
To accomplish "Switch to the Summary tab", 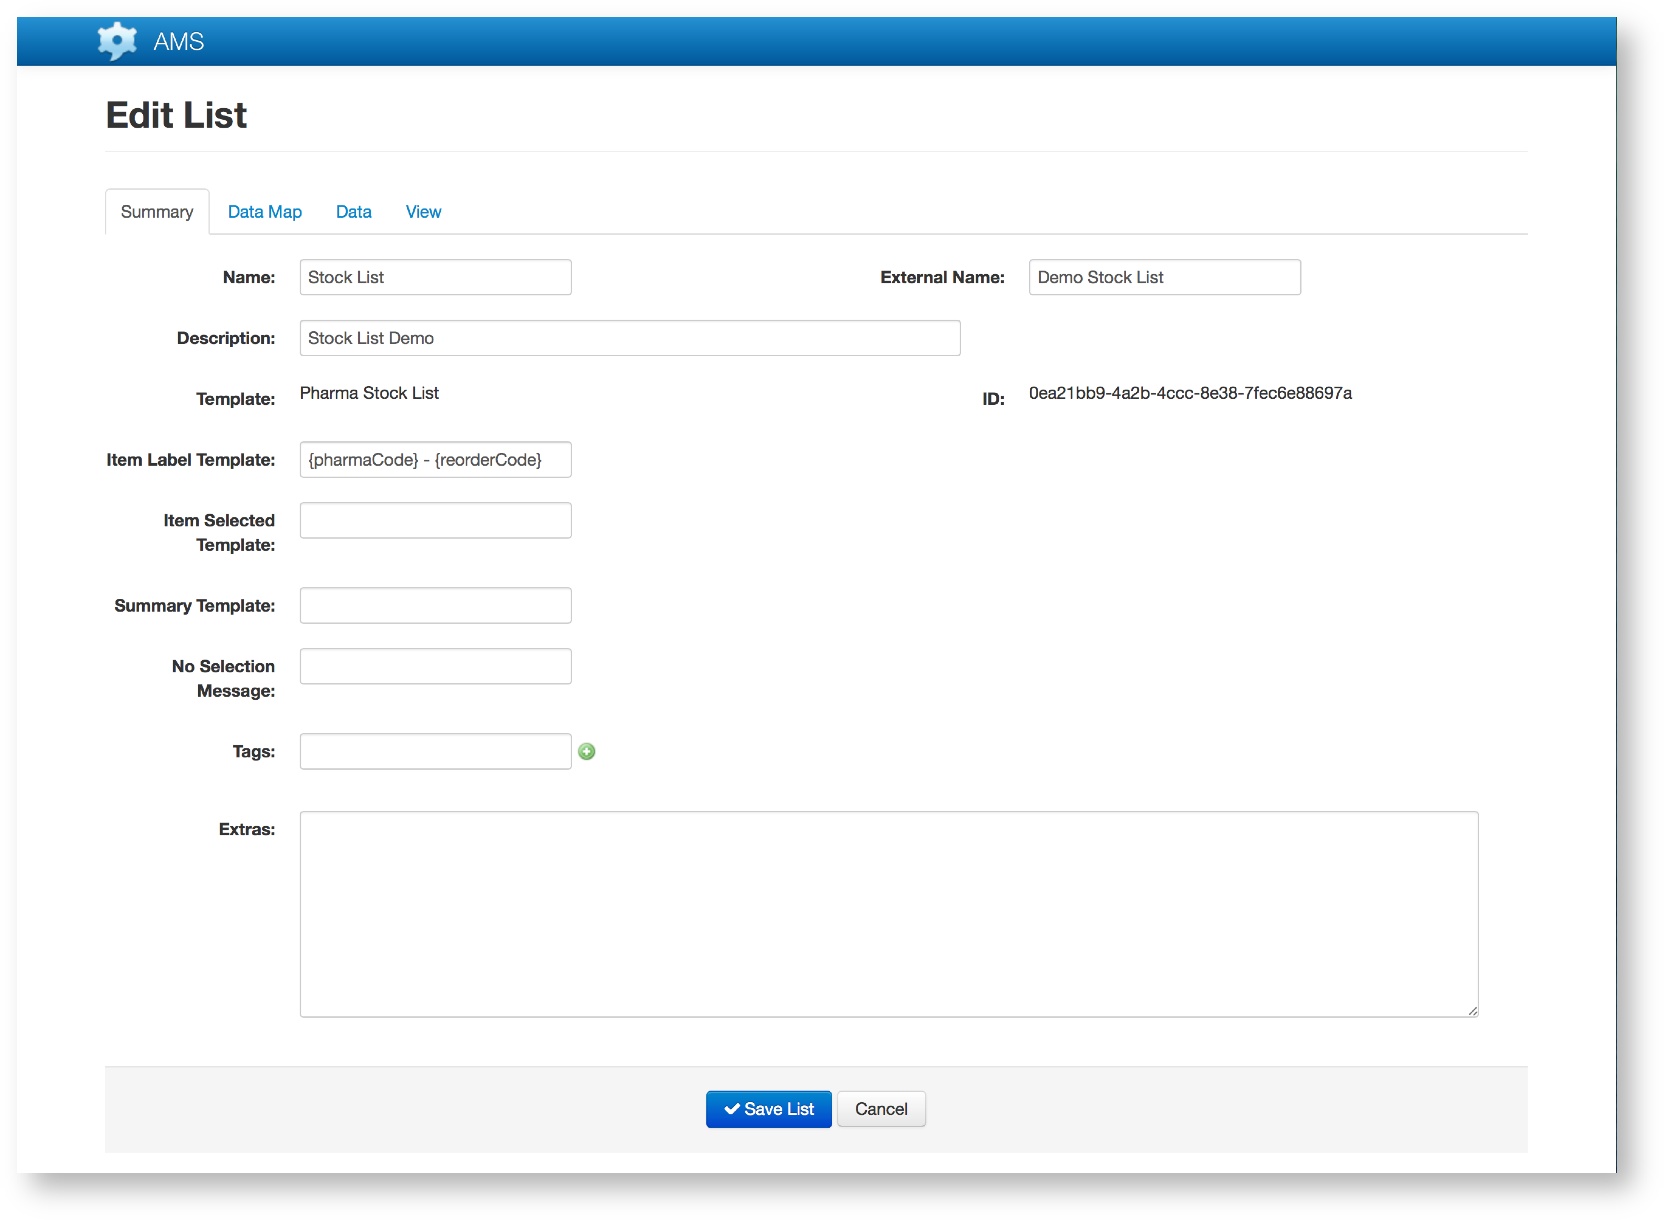I will (x=157, y=212).
